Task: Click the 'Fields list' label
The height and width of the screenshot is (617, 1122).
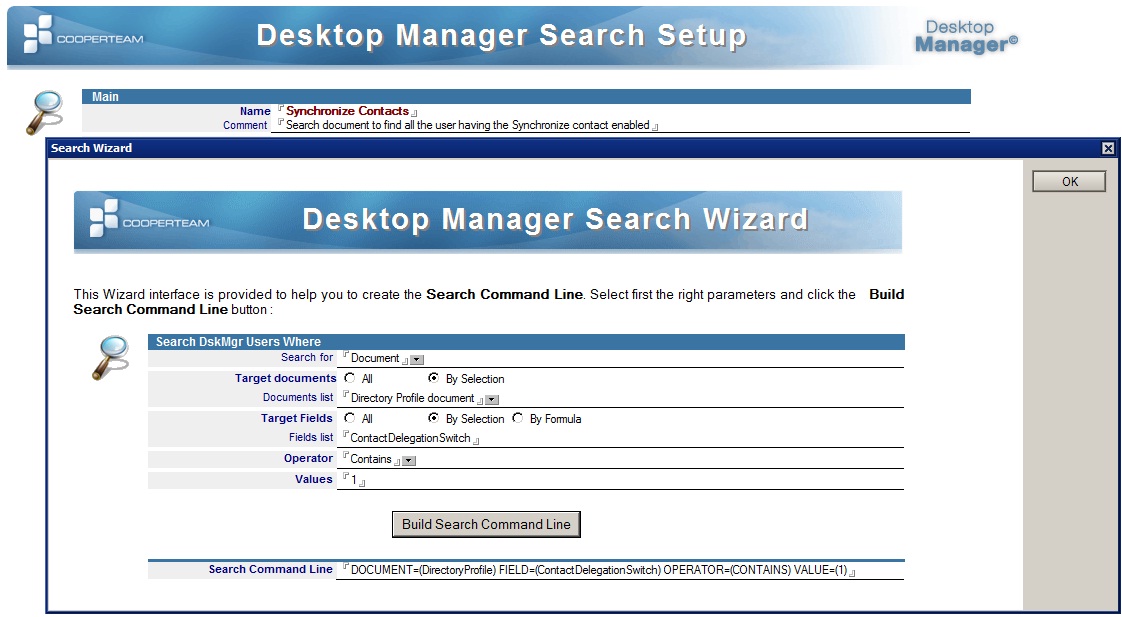Action: (311, 437)
